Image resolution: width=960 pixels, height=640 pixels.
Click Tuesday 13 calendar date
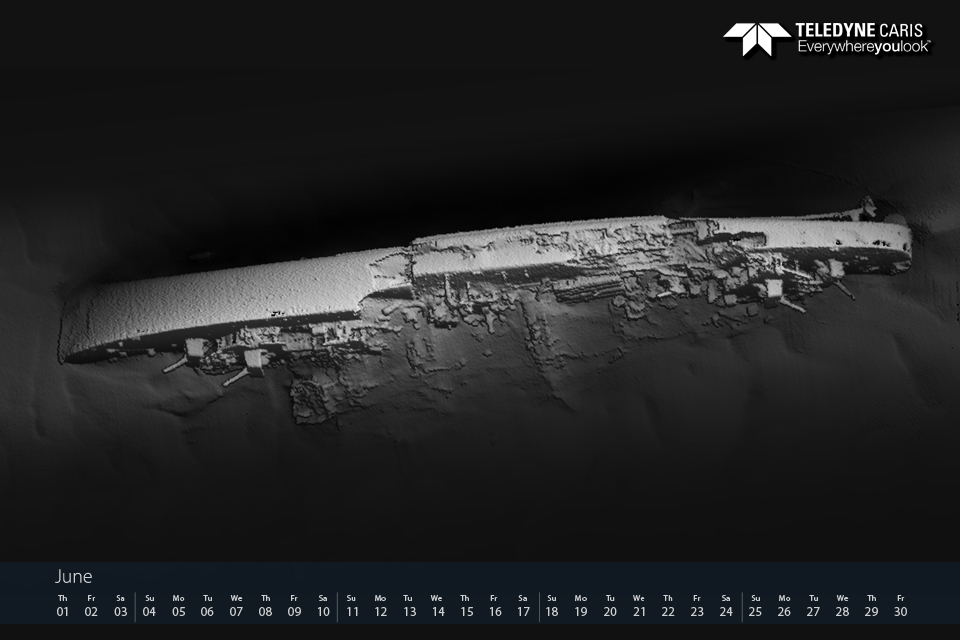click(409, 605)
